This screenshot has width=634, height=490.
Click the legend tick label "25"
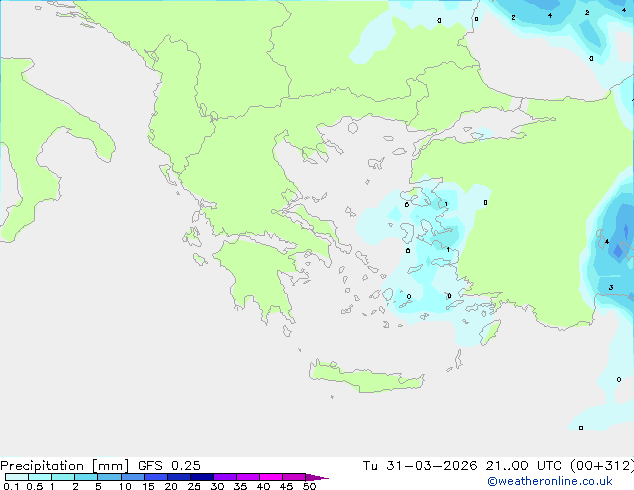point(194,486)
